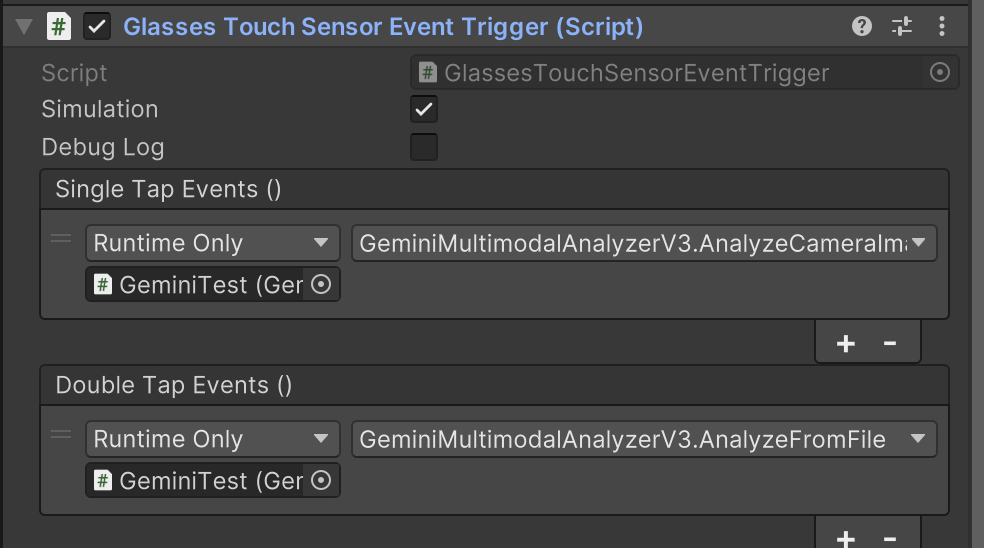Open component help reference icon
This screenshot has width=984, height=548.
[862, 27]
